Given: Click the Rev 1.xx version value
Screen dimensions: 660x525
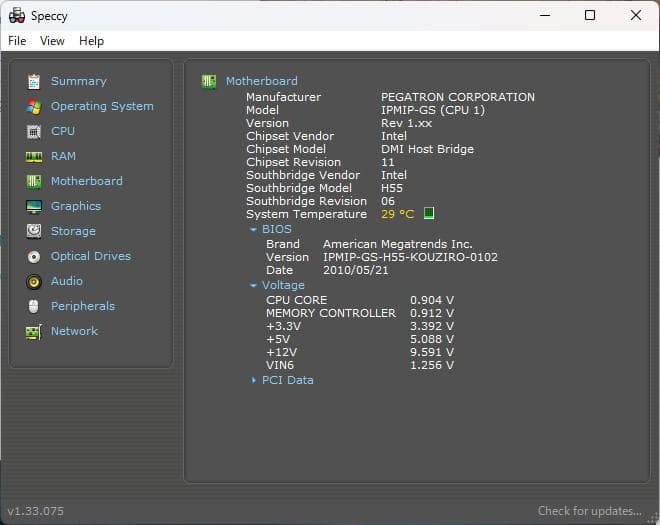Looking at the screenshot, I should 406,123.
